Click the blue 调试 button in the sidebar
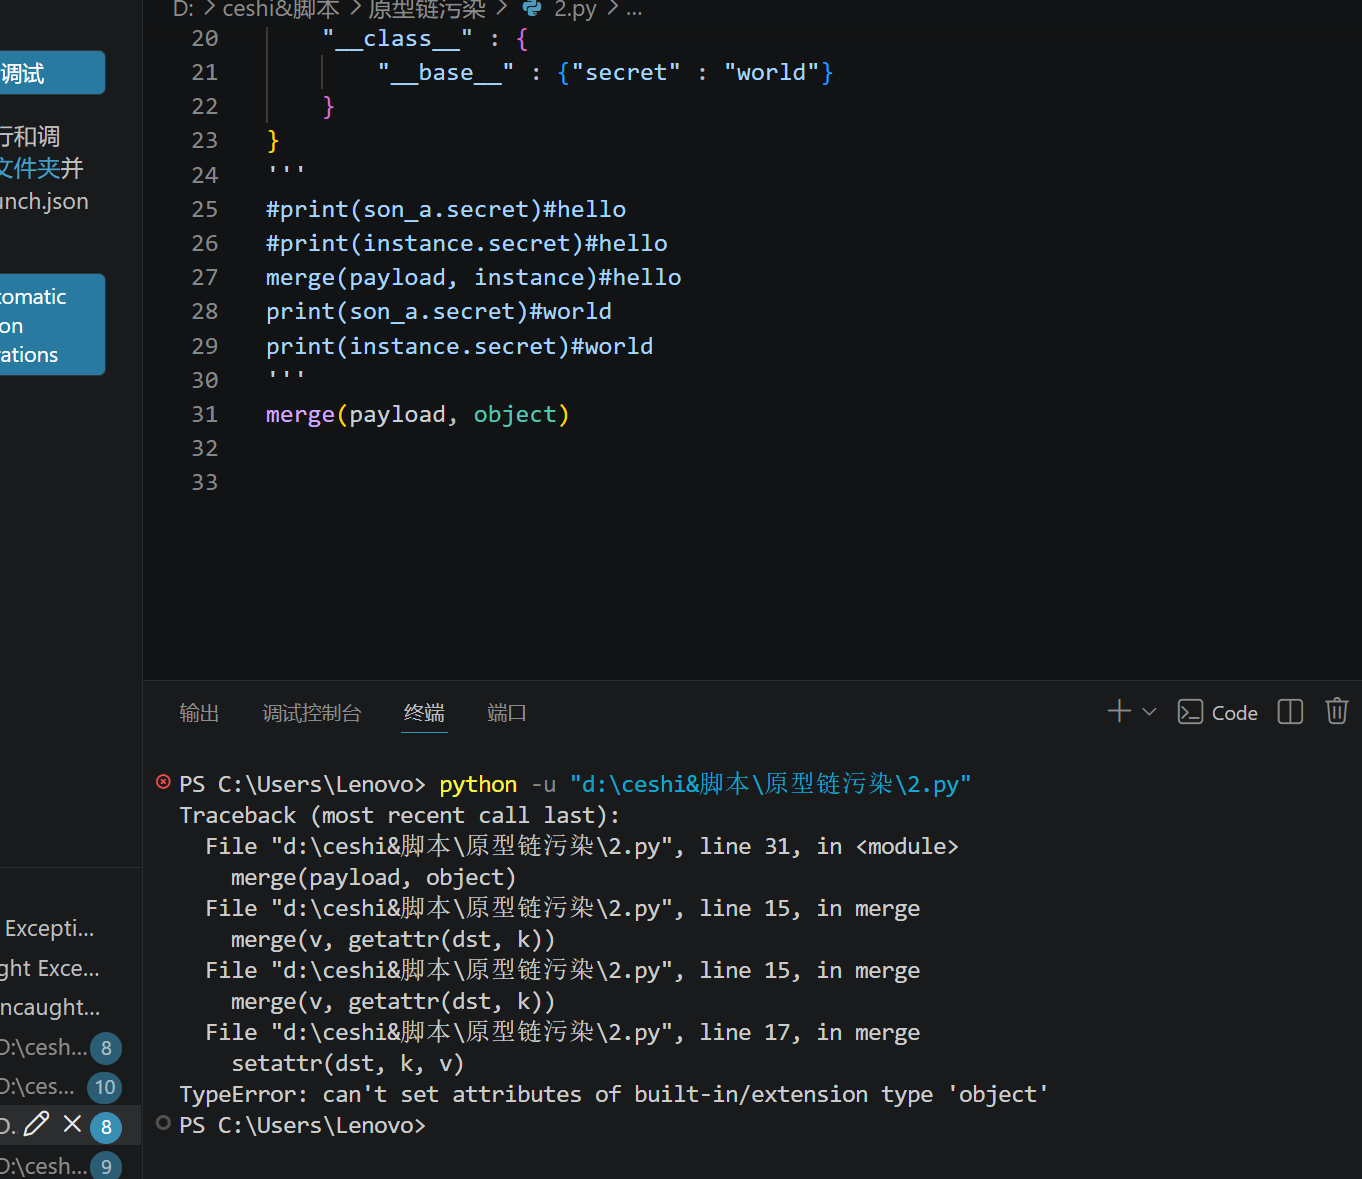The height and width of the screenshot is (1179, 1362). [x=52, y=73]
